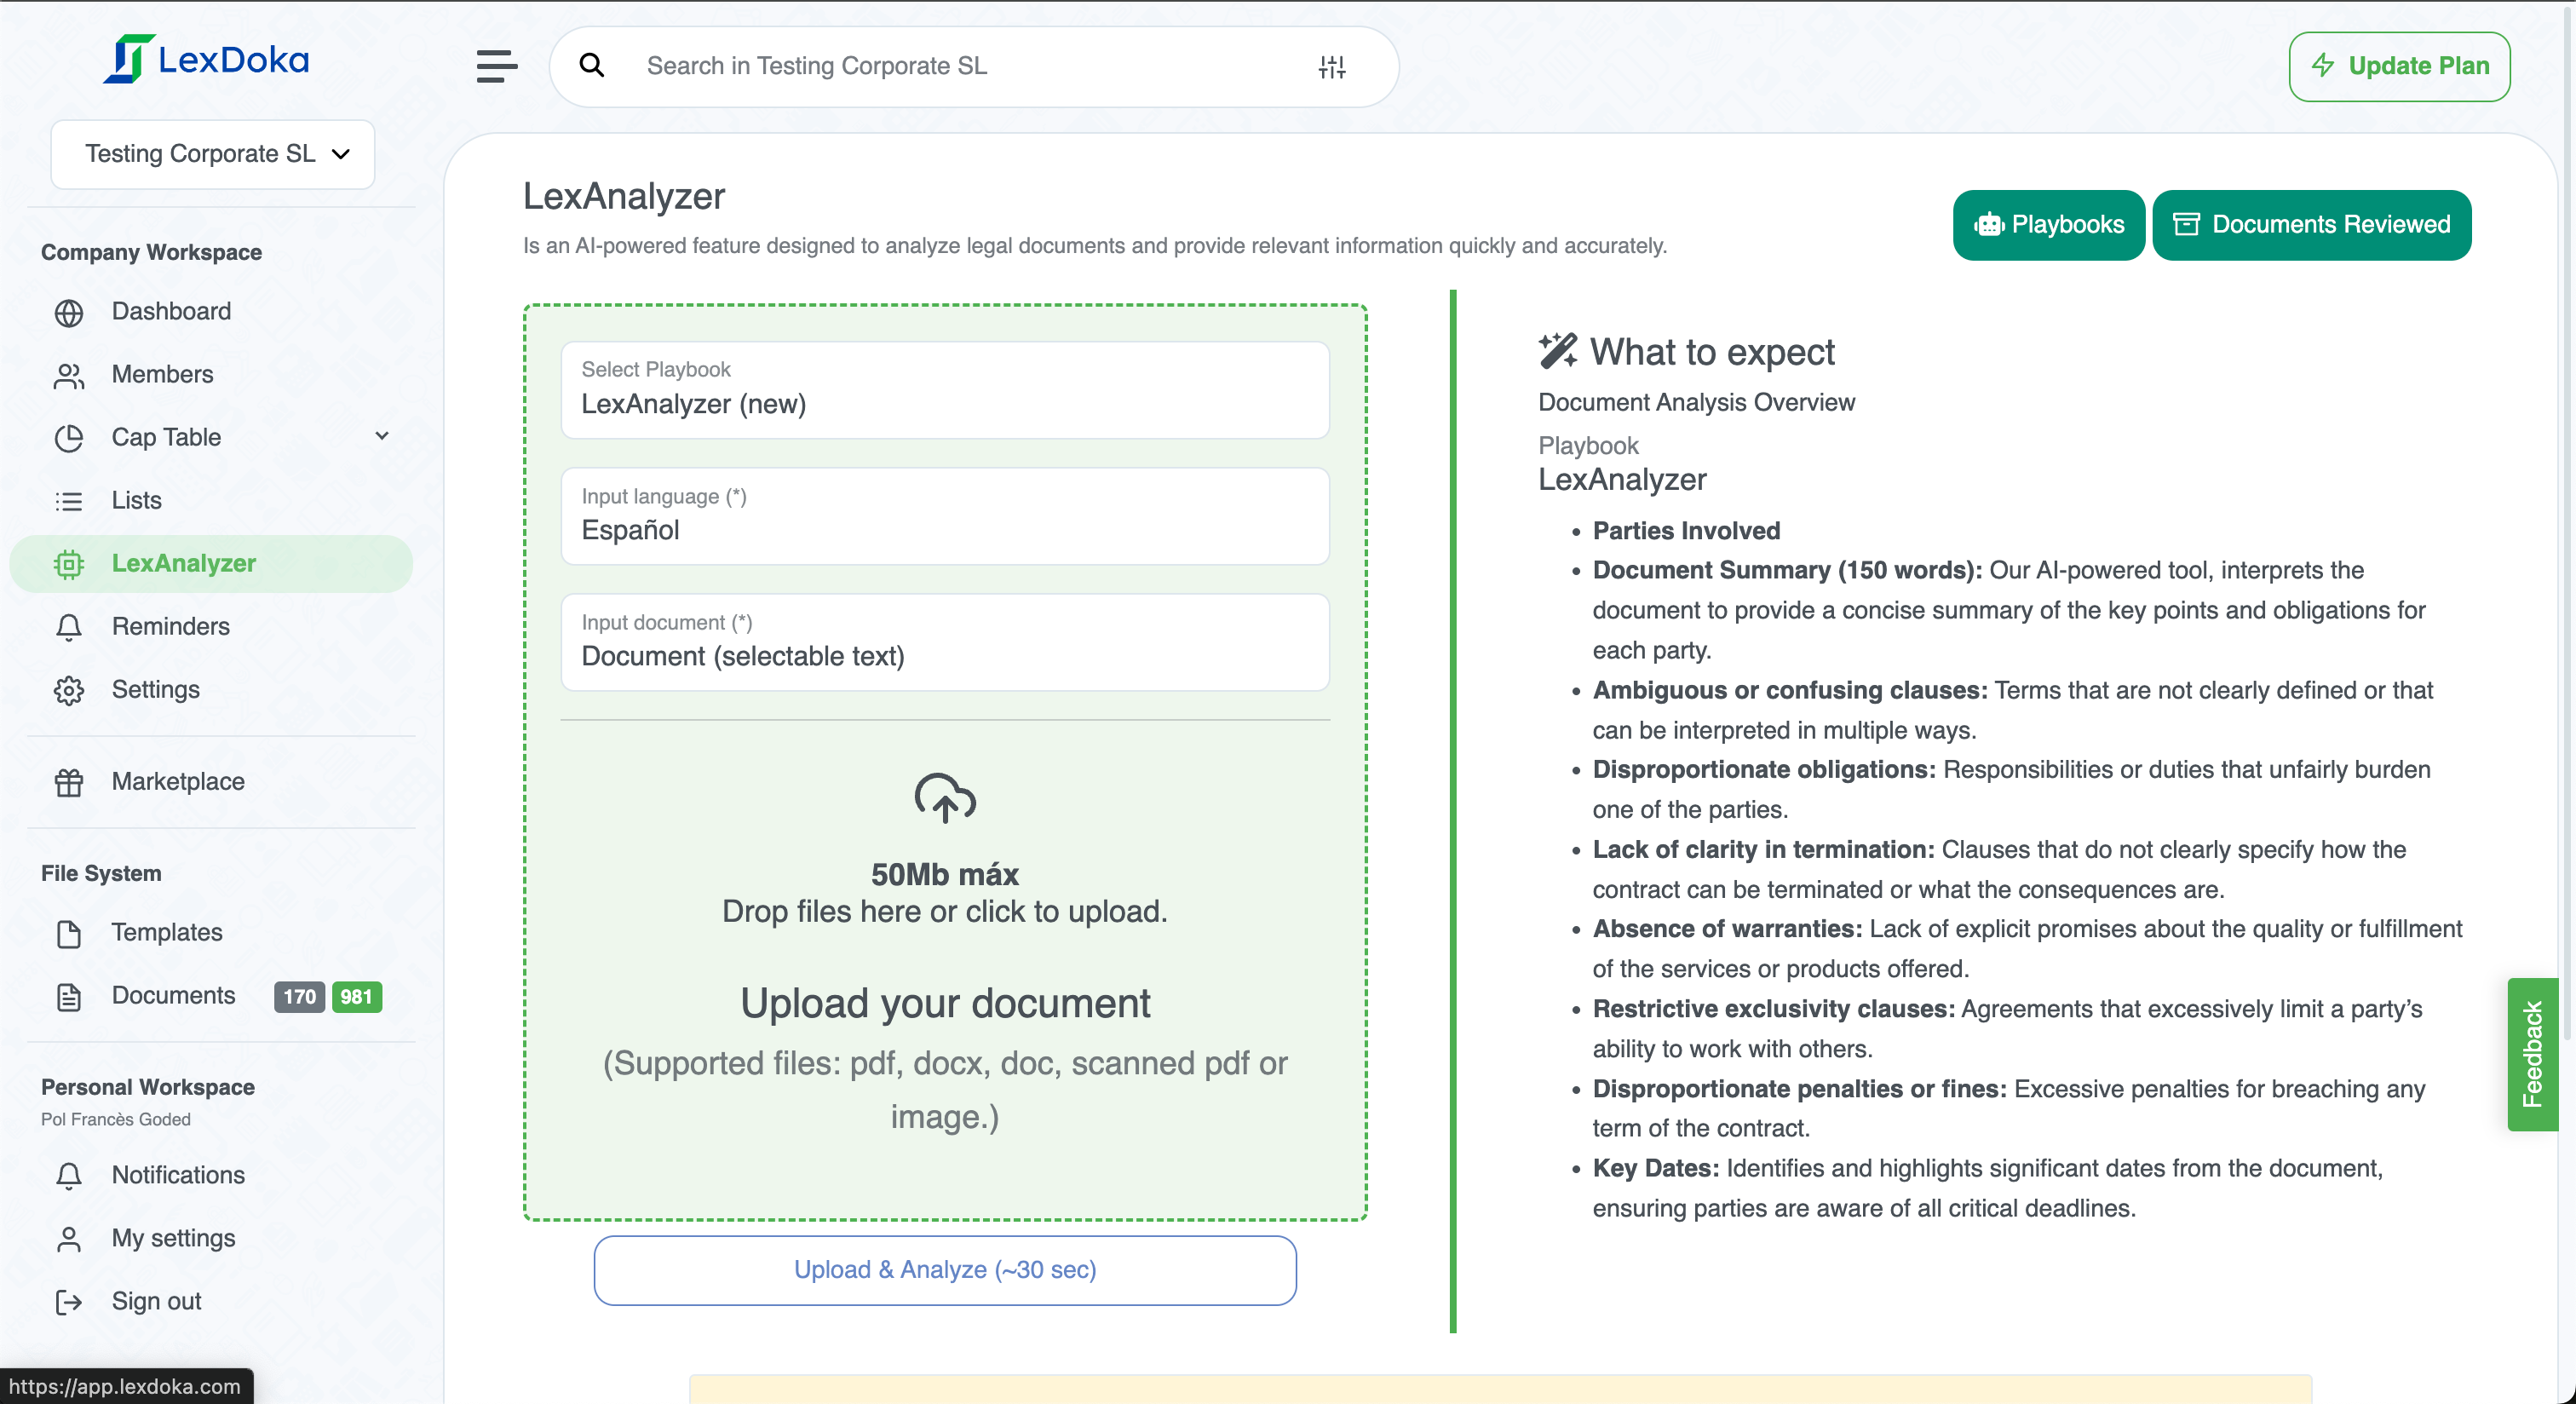Click Upload & Analyze (~30 sec) button
Image resolution: width=2576 pixels, height=1404 pixels.
coord(945,1270)
